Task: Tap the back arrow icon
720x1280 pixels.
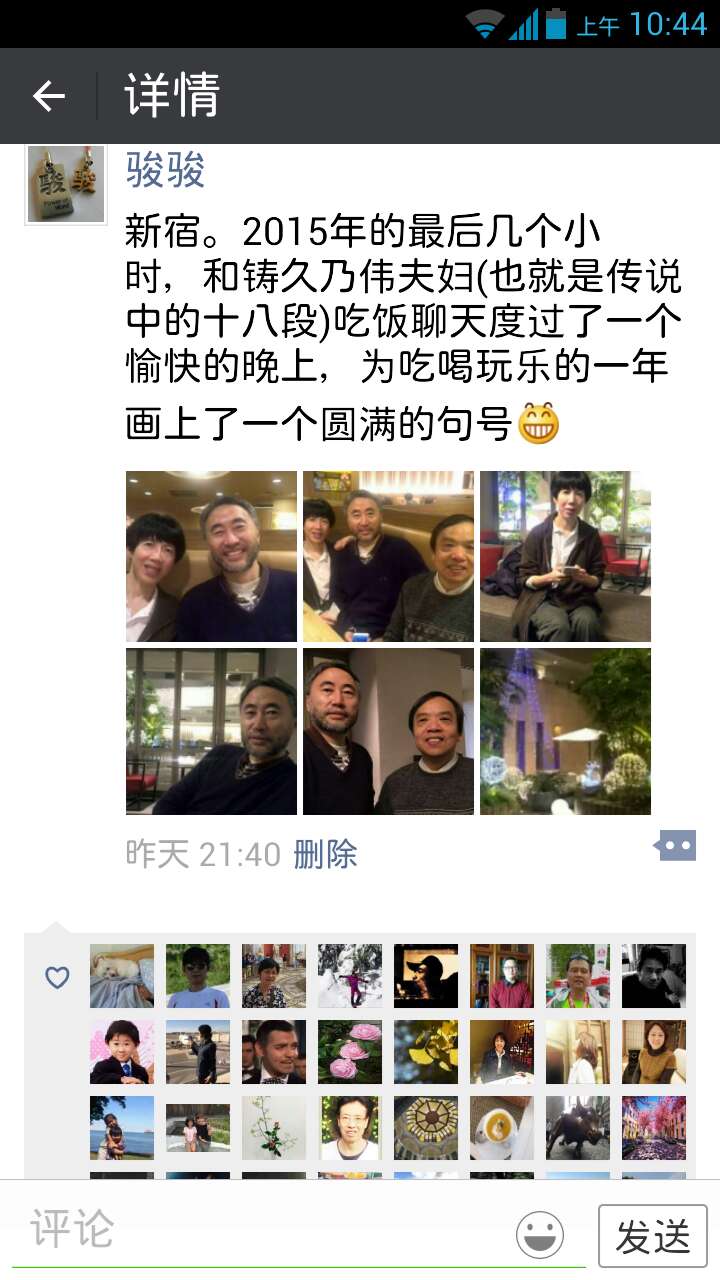Action: [x=48, y=96]
